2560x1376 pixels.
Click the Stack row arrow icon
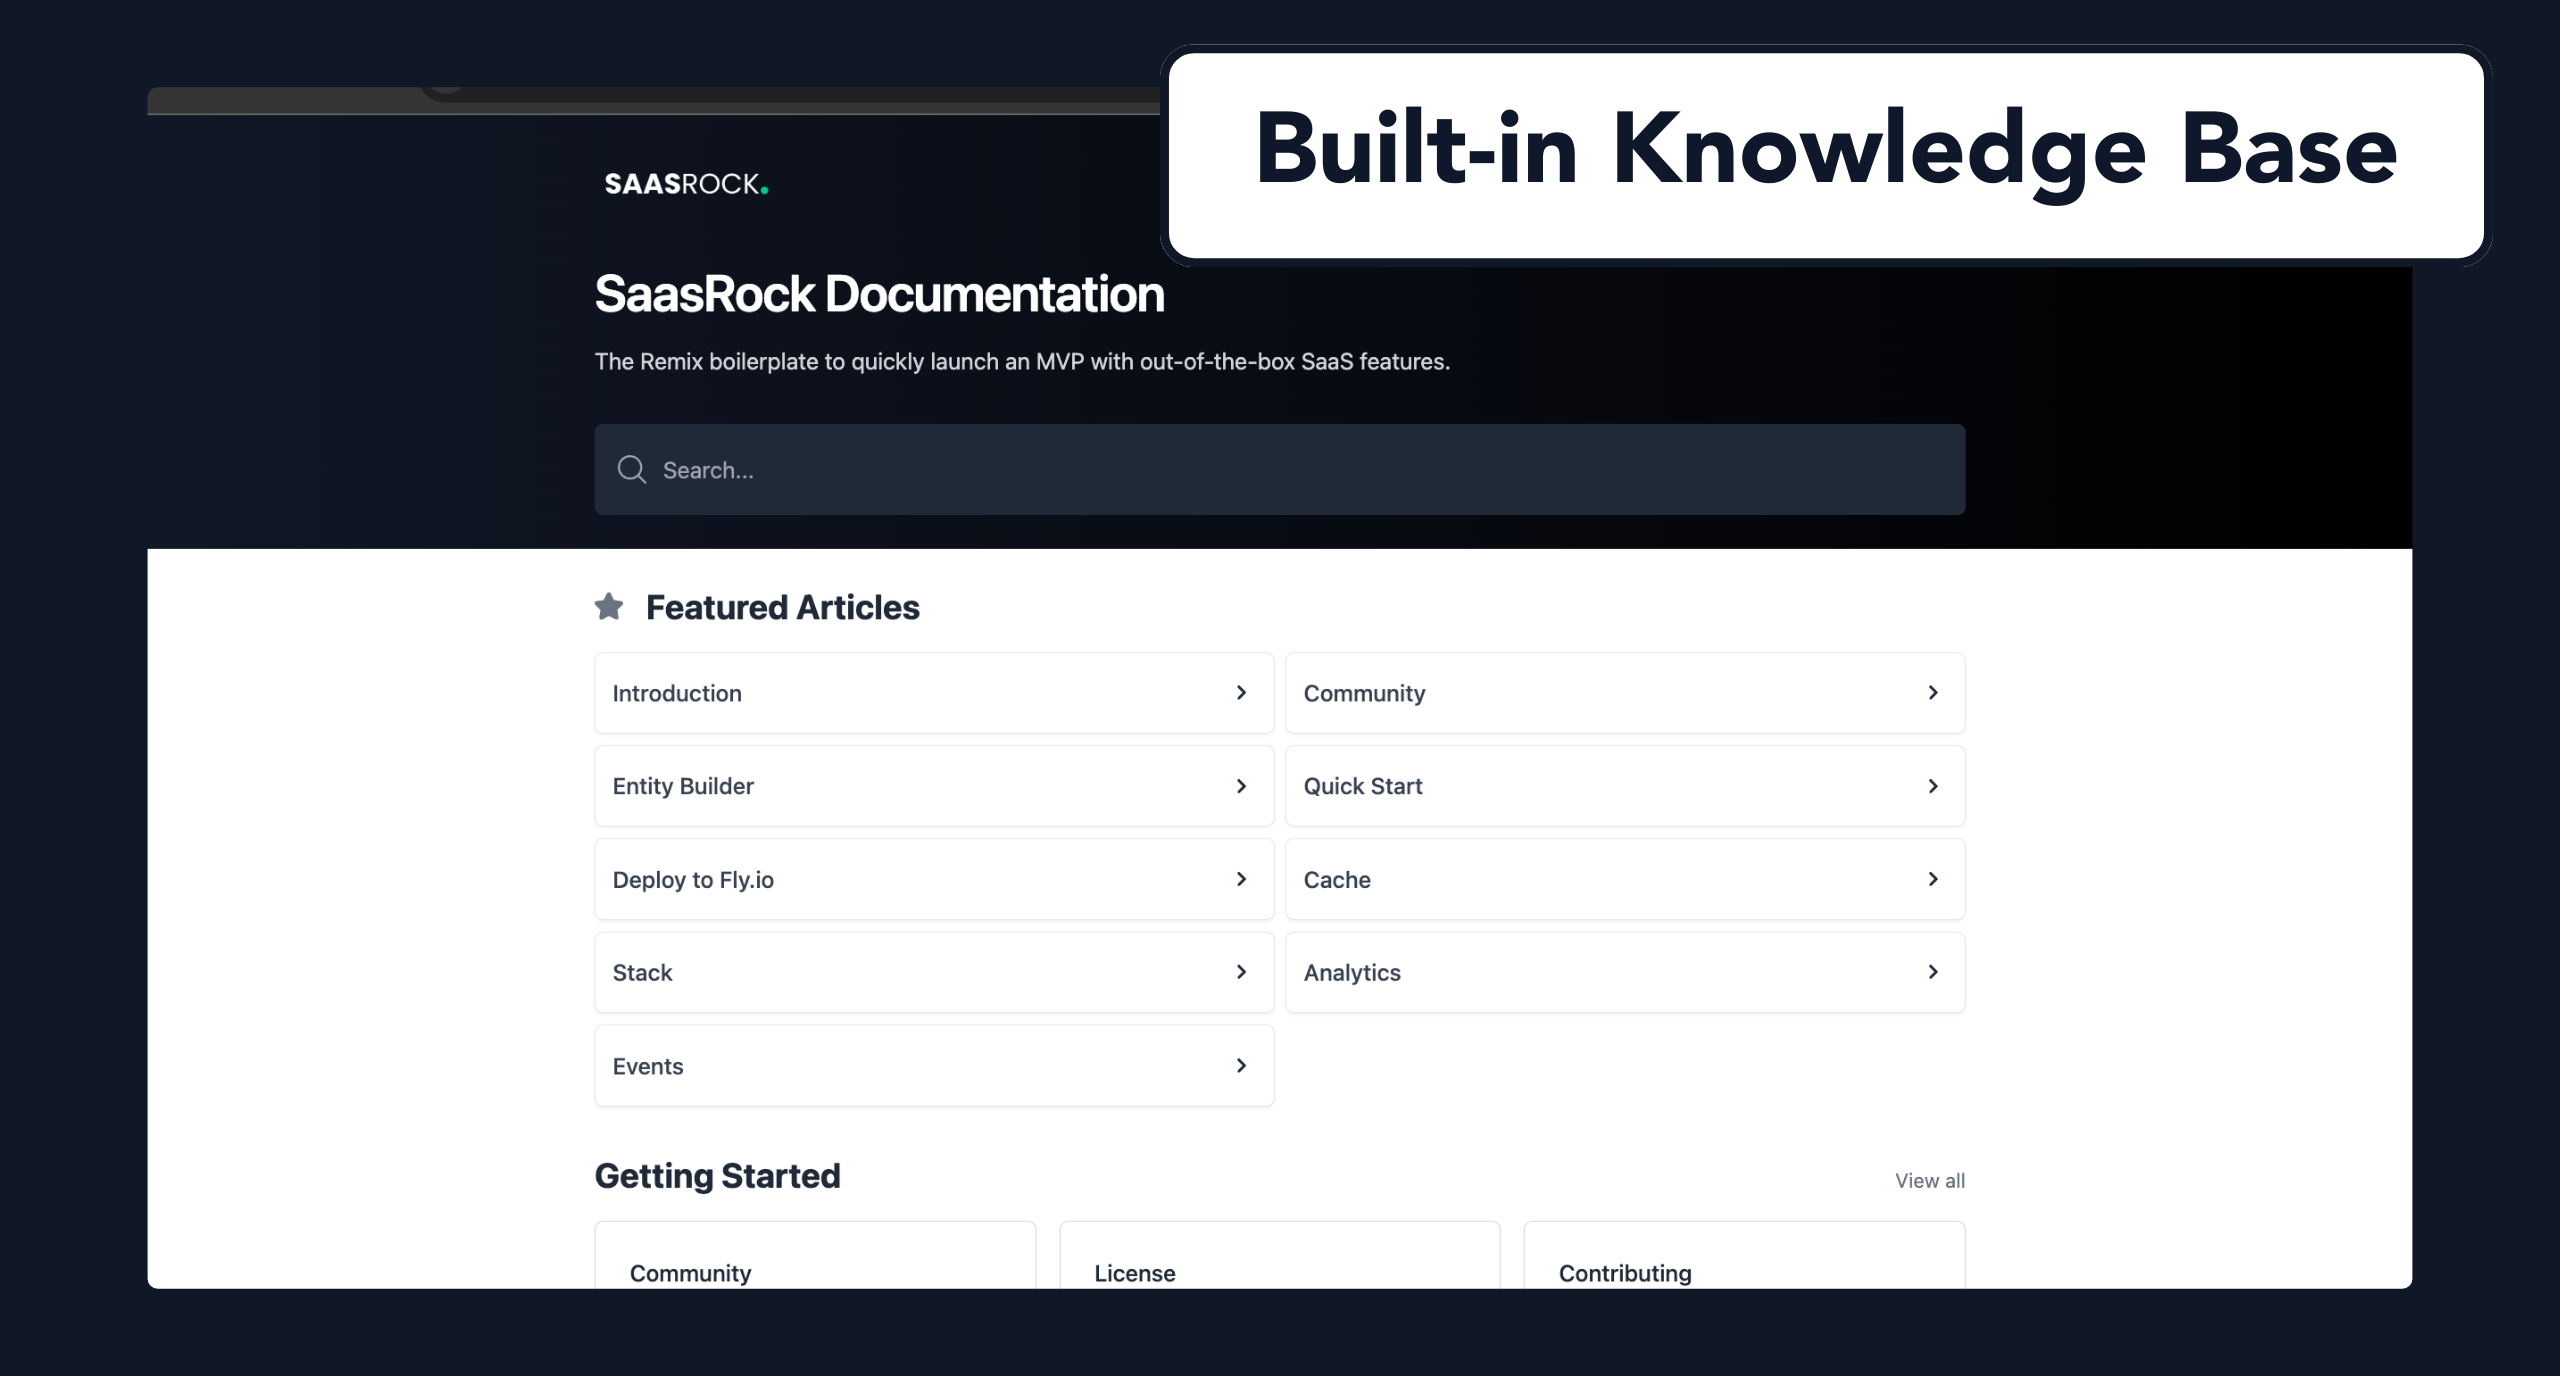(x=1241, y=972)
